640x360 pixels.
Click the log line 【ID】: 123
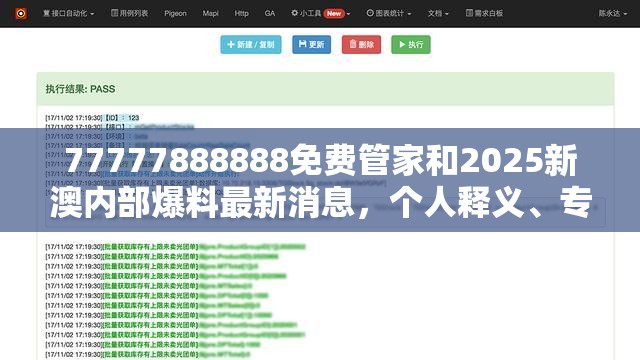coord(92,118)
